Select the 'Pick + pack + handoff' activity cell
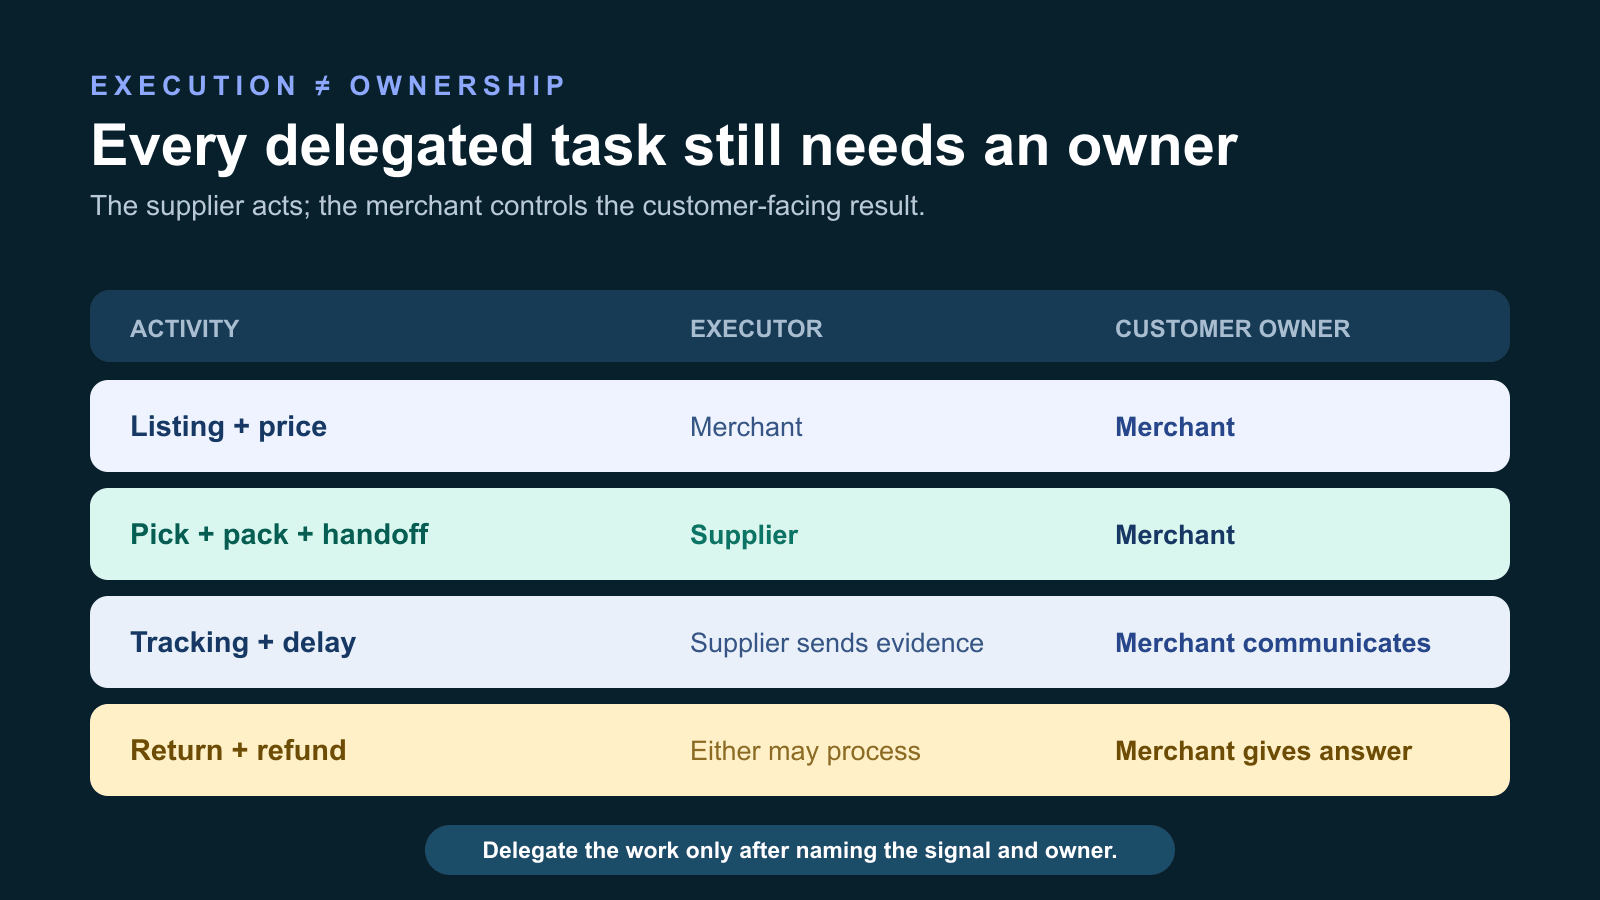 pyautogui.click(x=279, y=534)
